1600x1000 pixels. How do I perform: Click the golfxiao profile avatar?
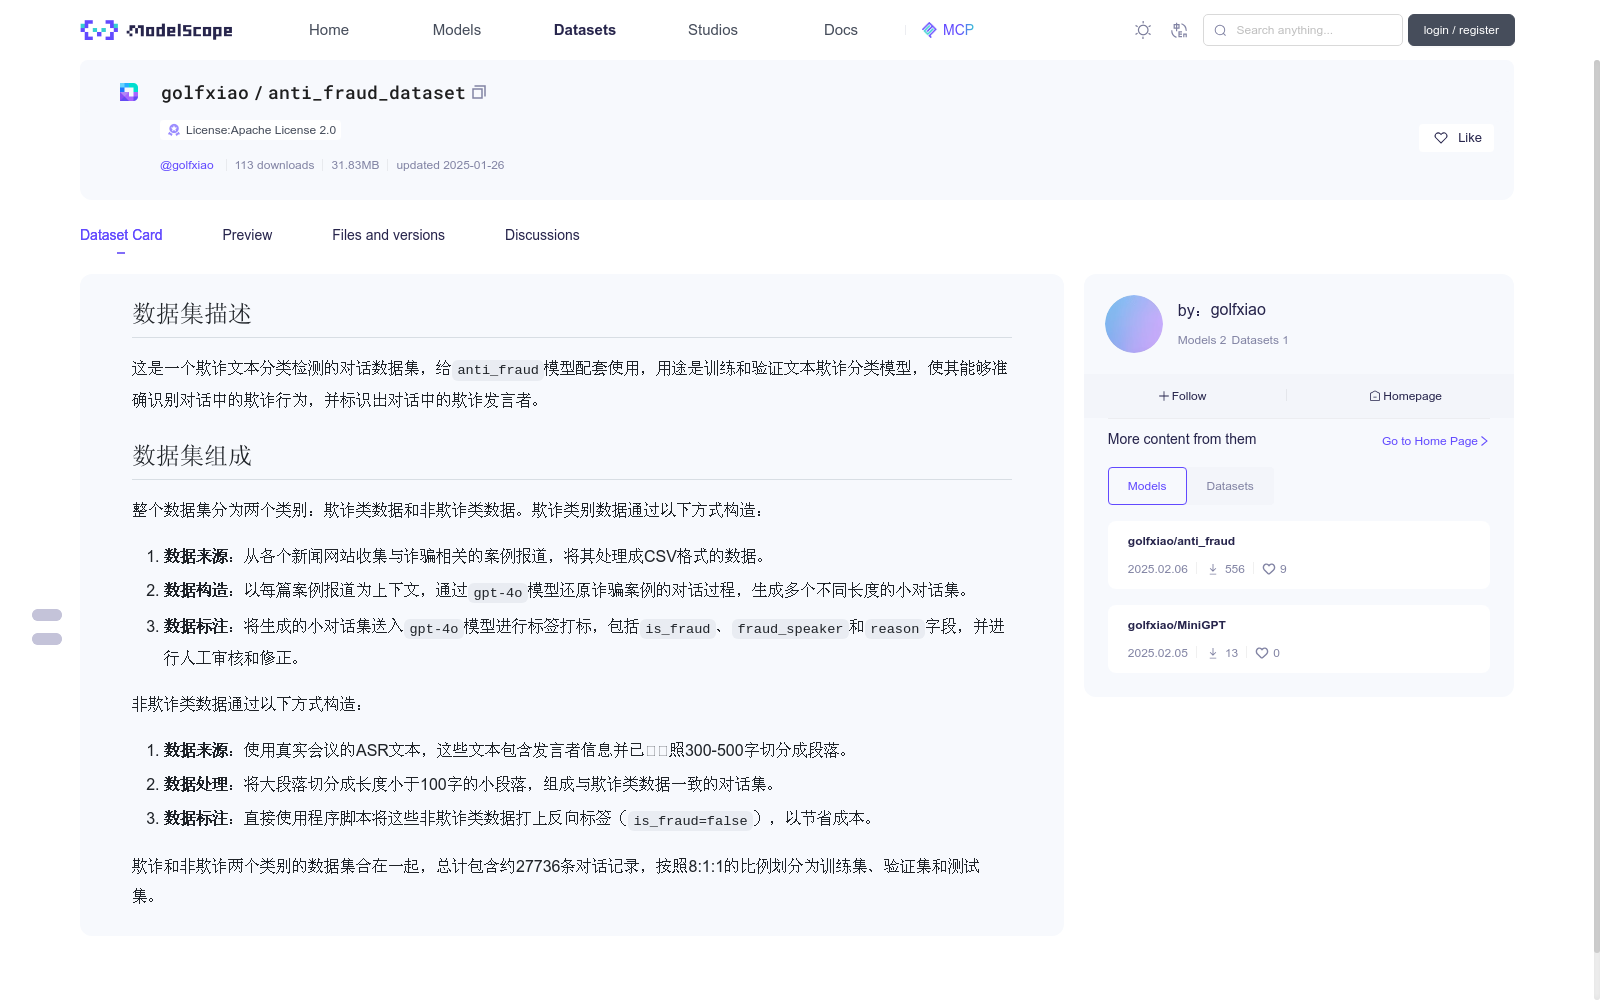pyautogui.click(x=1133, y=324)
